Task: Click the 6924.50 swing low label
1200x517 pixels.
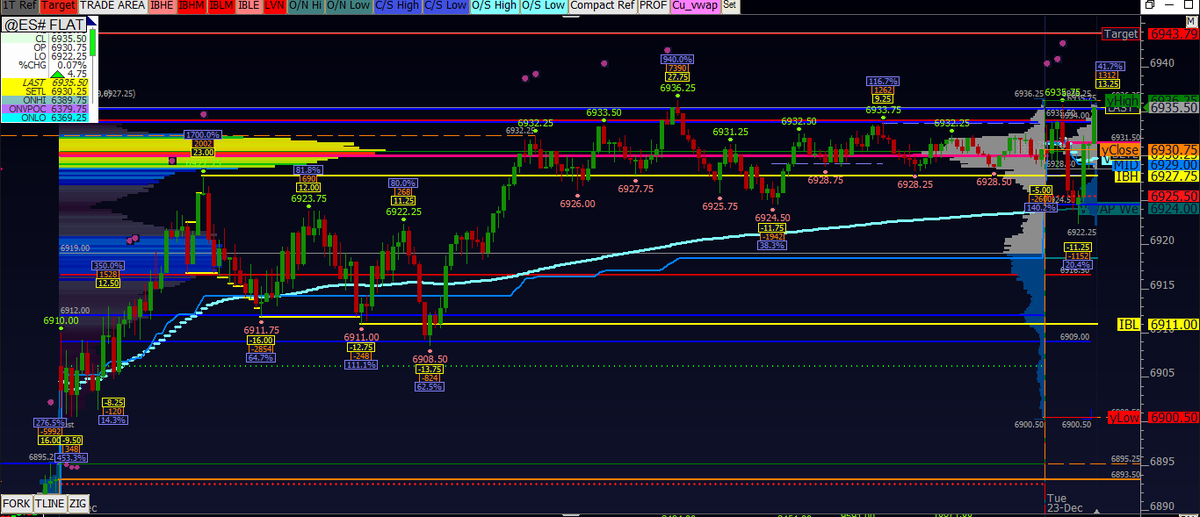Action: pos(772,218)
